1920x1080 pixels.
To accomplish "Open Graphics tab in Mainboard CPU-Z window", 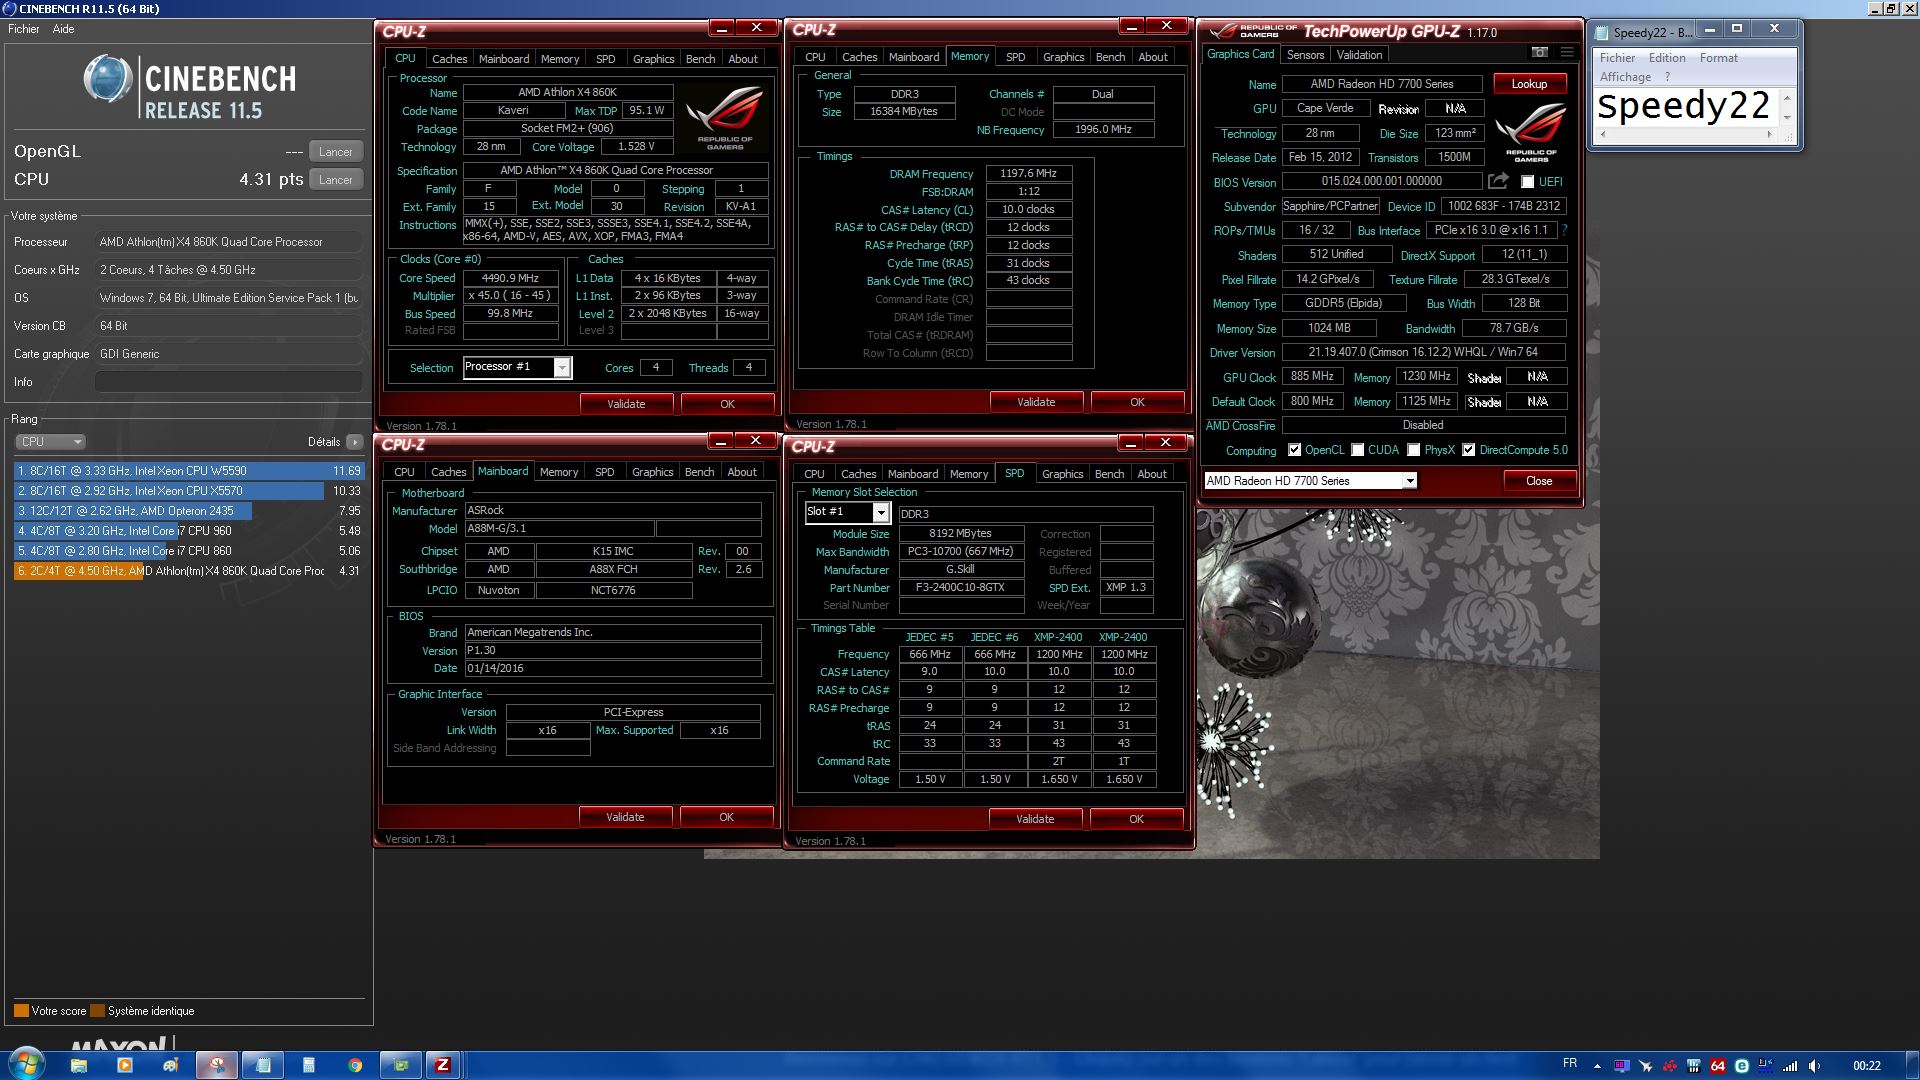I will click(652, 472).
